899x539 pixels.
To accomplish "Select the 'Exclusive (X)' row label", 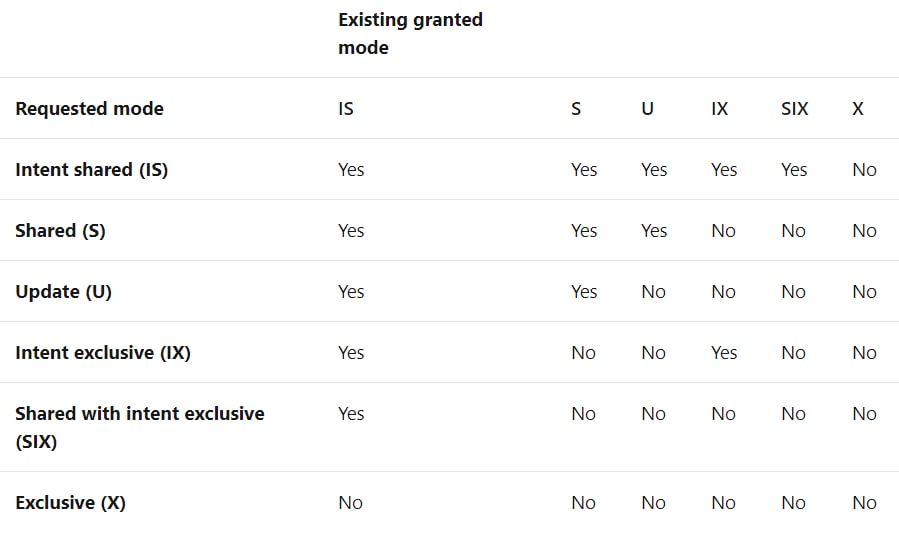I will [70, 502].
